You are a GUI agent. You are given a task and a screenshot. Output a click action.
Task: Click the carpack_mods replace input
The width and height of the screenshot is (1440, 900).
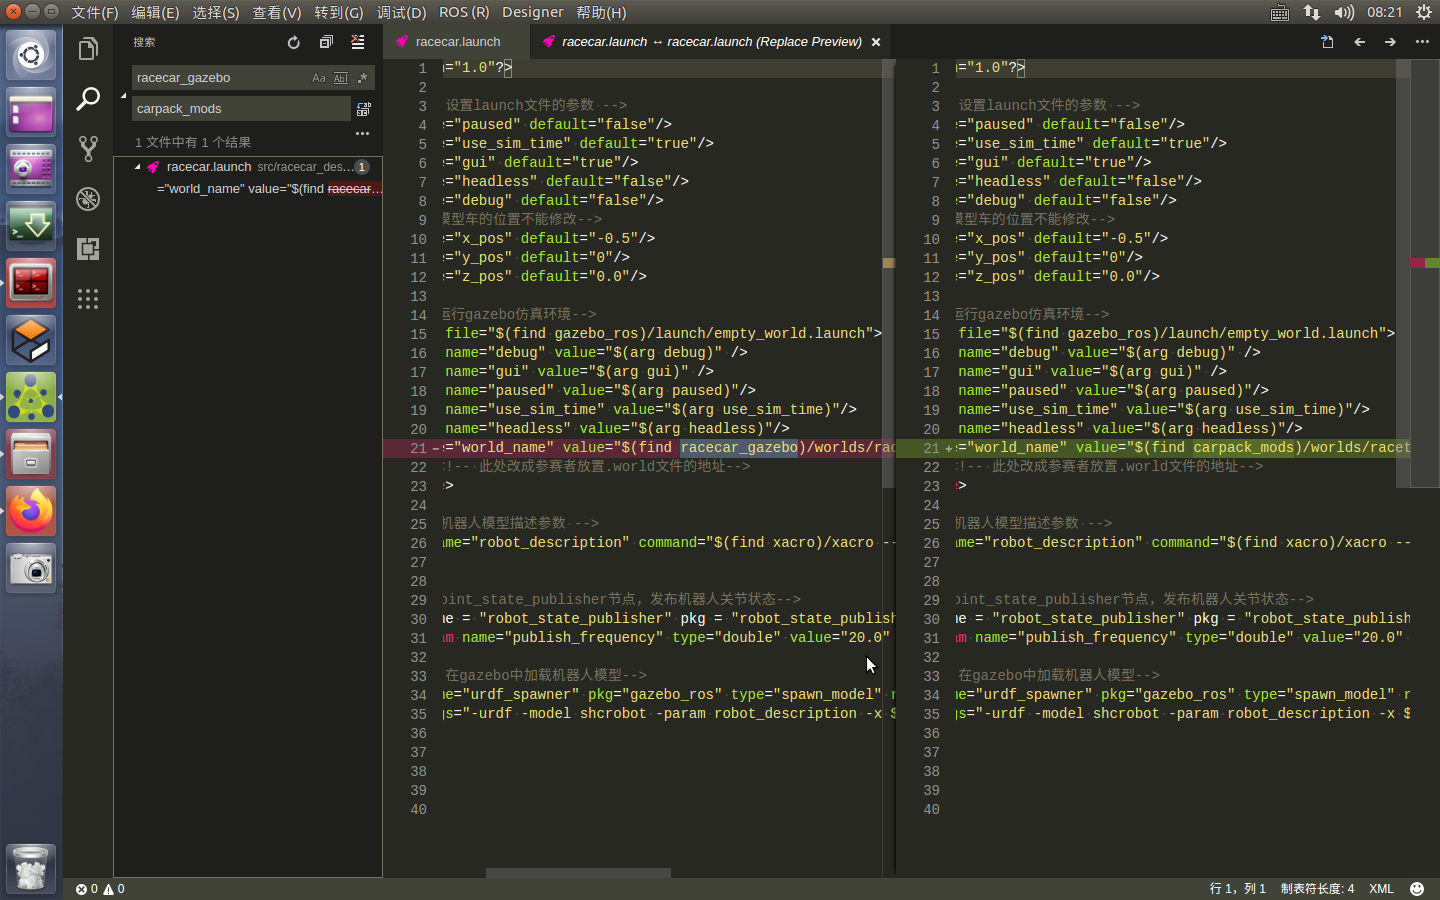(x=241, y=109)
